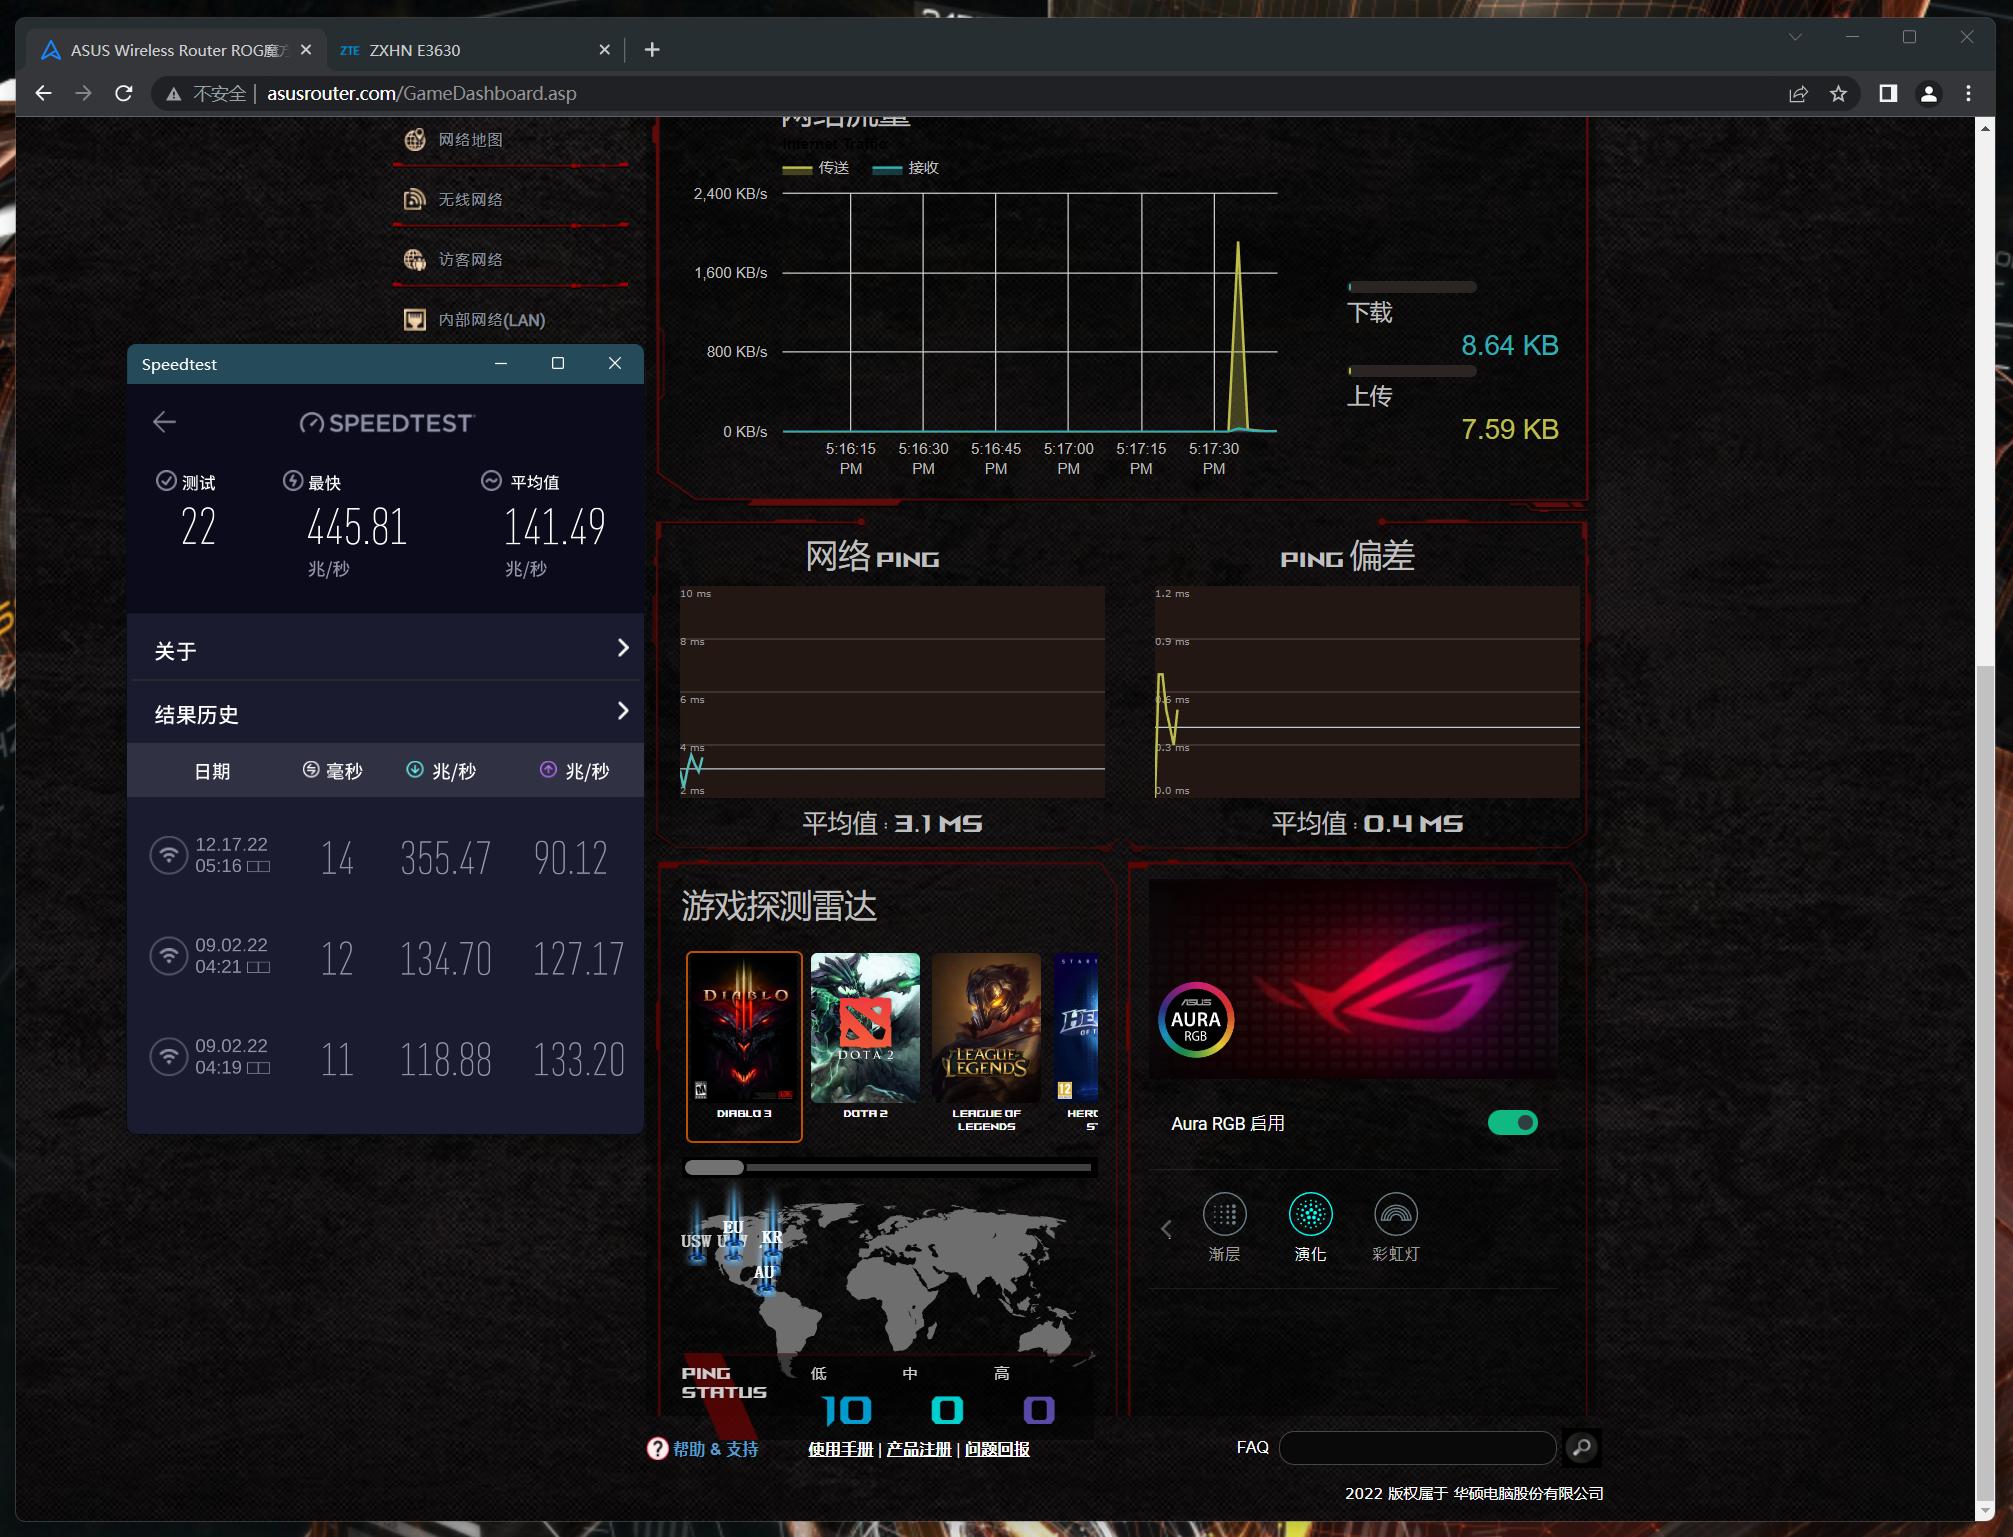Select the 渐层 gradient lighting effect icon
The height and width of the screenshot is (1537, 2013).
pyautogui.click(x=1224, y=1214)
